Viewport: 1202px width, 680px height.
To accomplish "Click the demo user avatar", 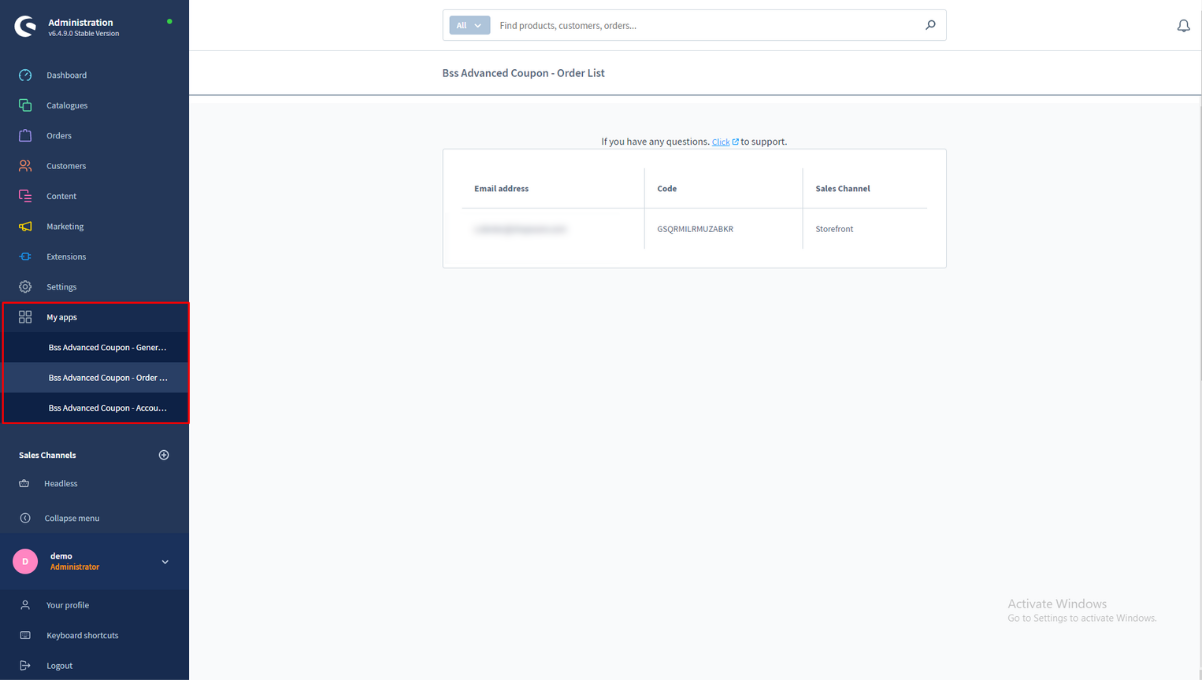I will point(25,561).
